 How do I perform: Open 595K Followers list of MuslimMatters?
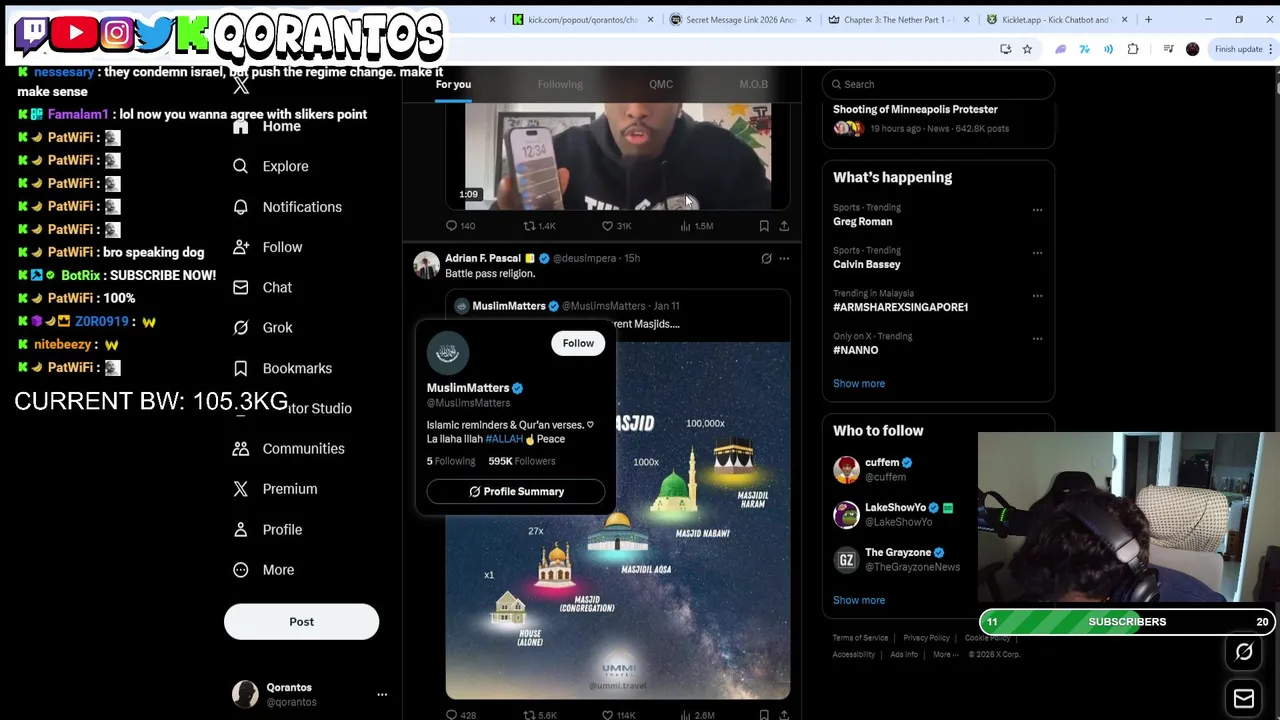click(x=522, y=461)
